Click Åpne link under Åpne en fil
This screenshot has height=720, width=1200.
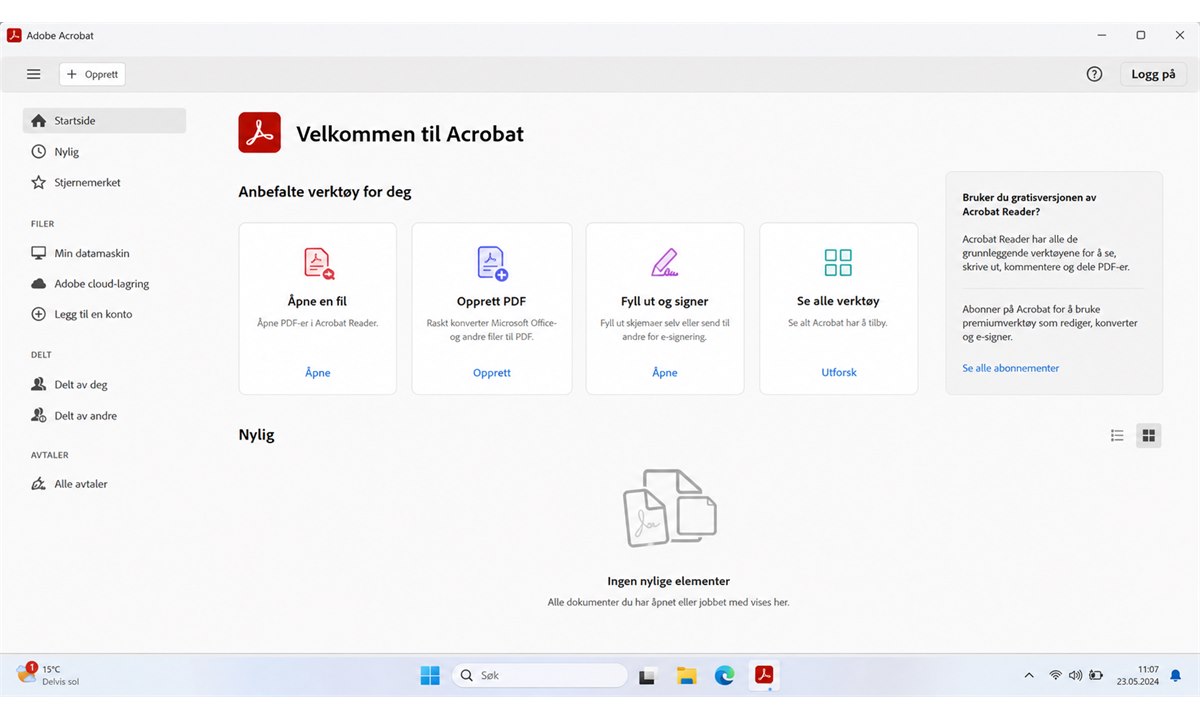[318, 373]
